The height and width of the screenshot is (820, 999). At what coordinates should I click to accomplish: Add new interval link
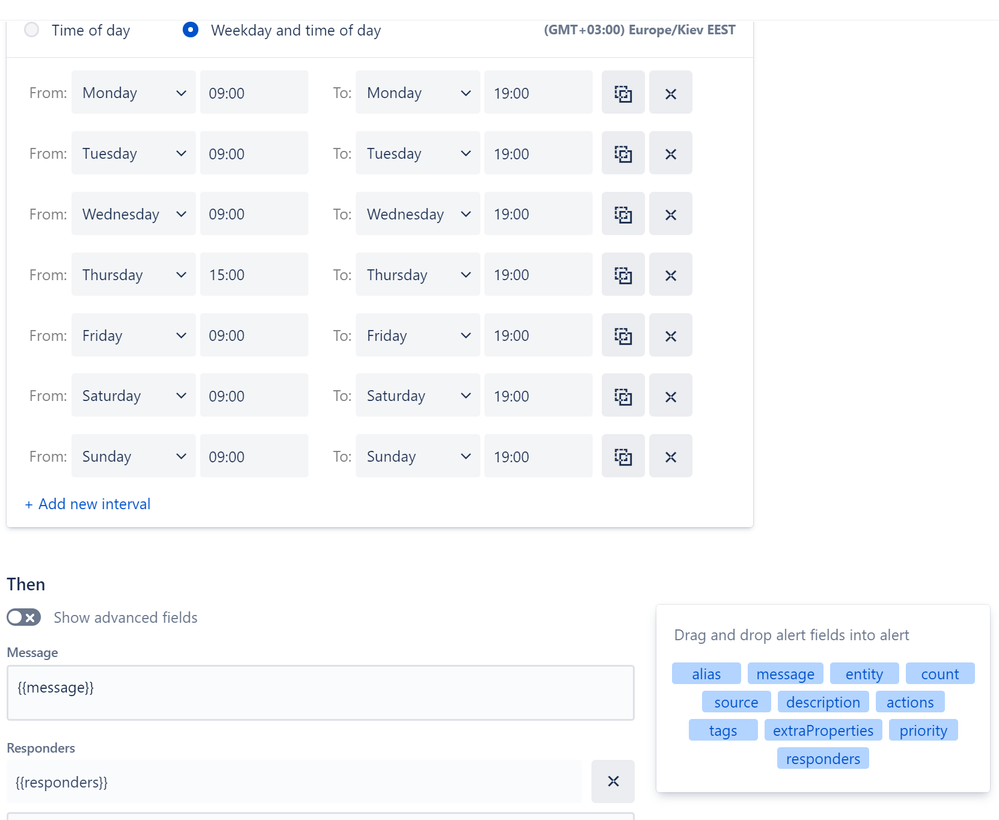pos(88,504)
